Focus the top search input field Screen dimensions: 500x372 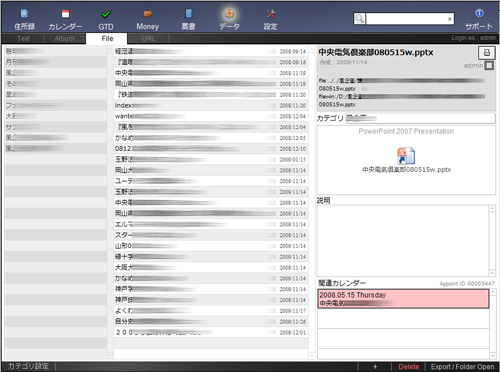406,19
